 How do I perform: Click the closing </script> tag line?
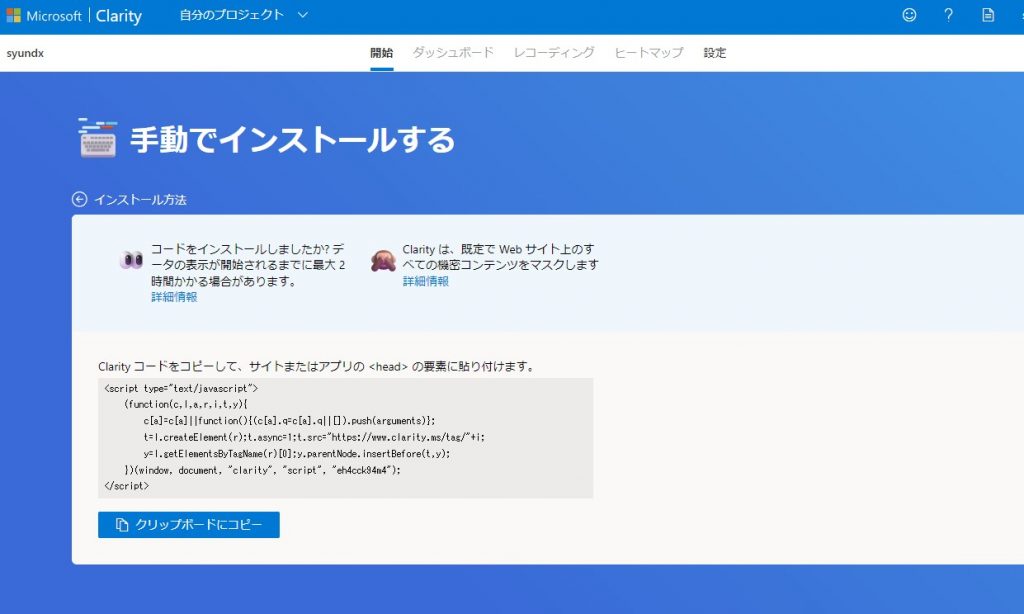coord(127,486)
